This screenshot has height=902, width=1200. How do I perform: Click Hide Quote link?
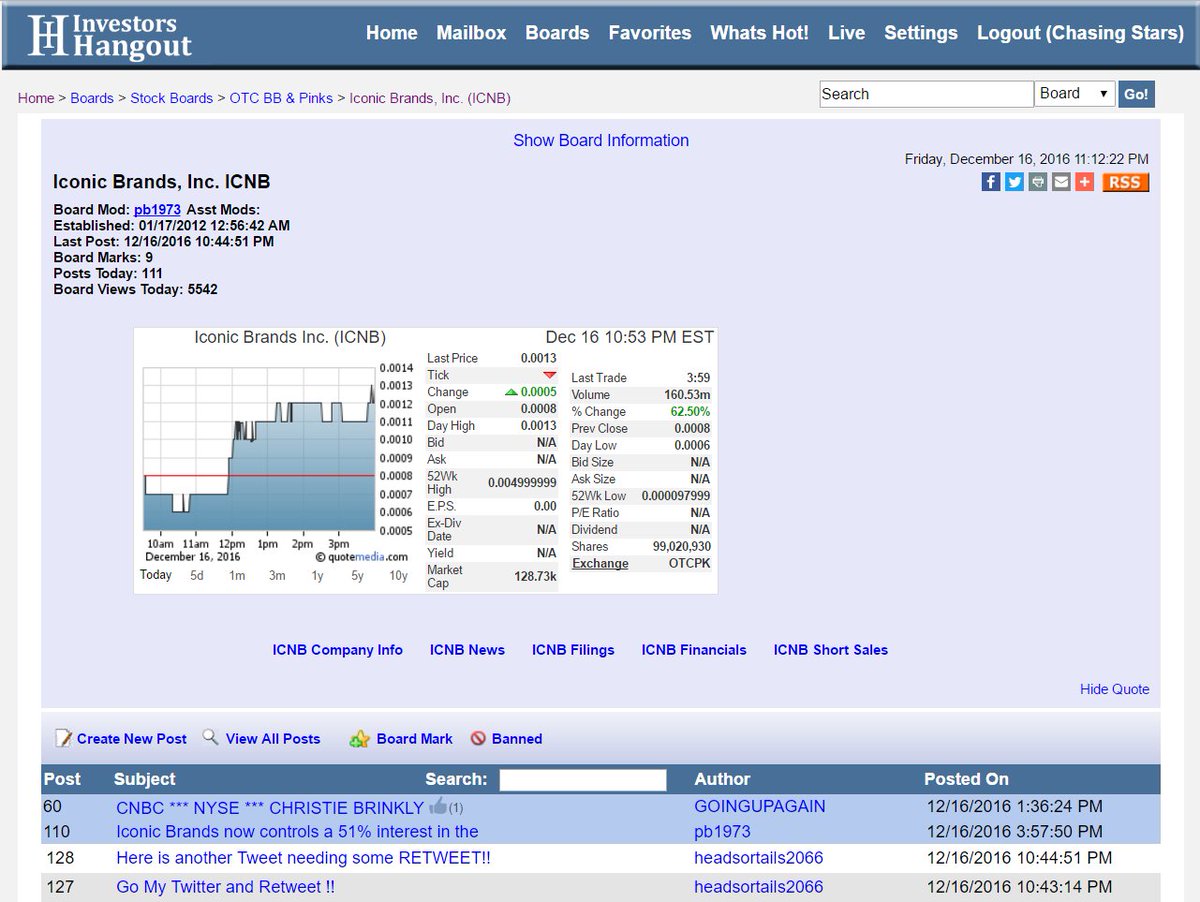pyautogui.click(x=1115, y=689)
